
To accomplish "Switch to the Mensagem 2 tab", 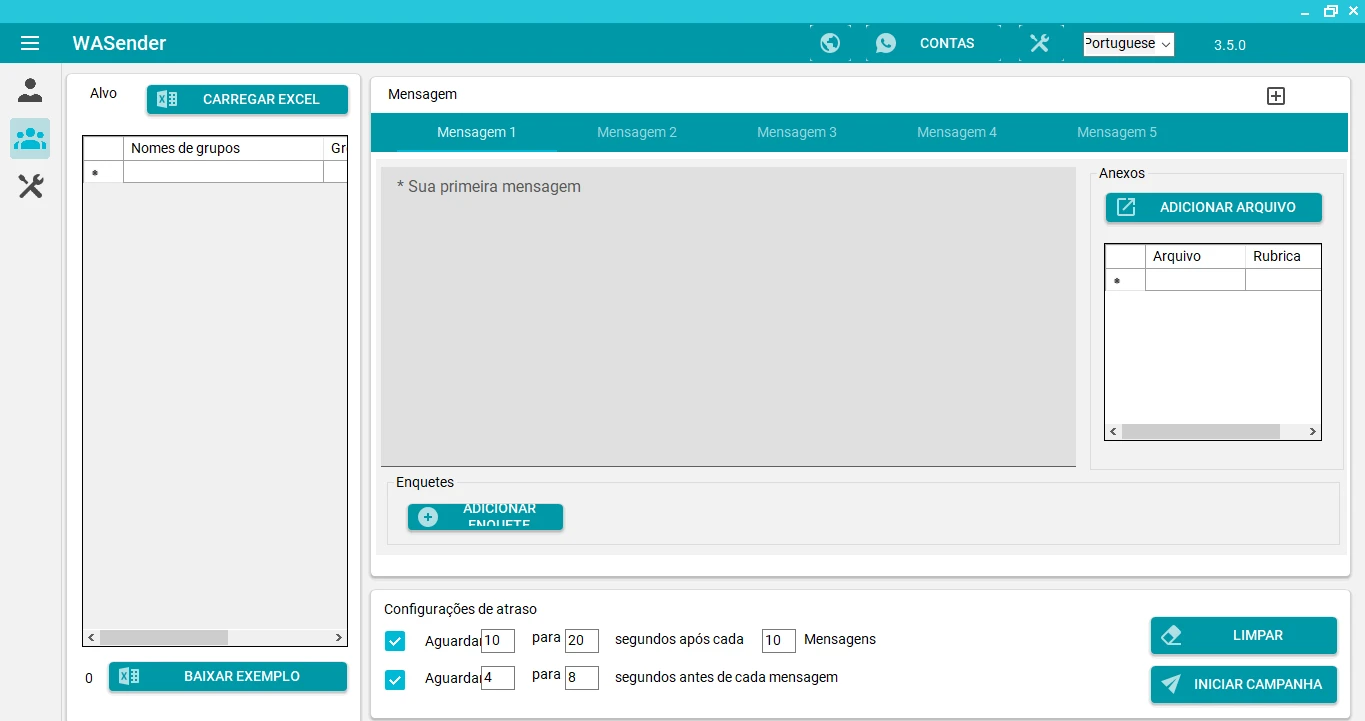I will 637,132.
